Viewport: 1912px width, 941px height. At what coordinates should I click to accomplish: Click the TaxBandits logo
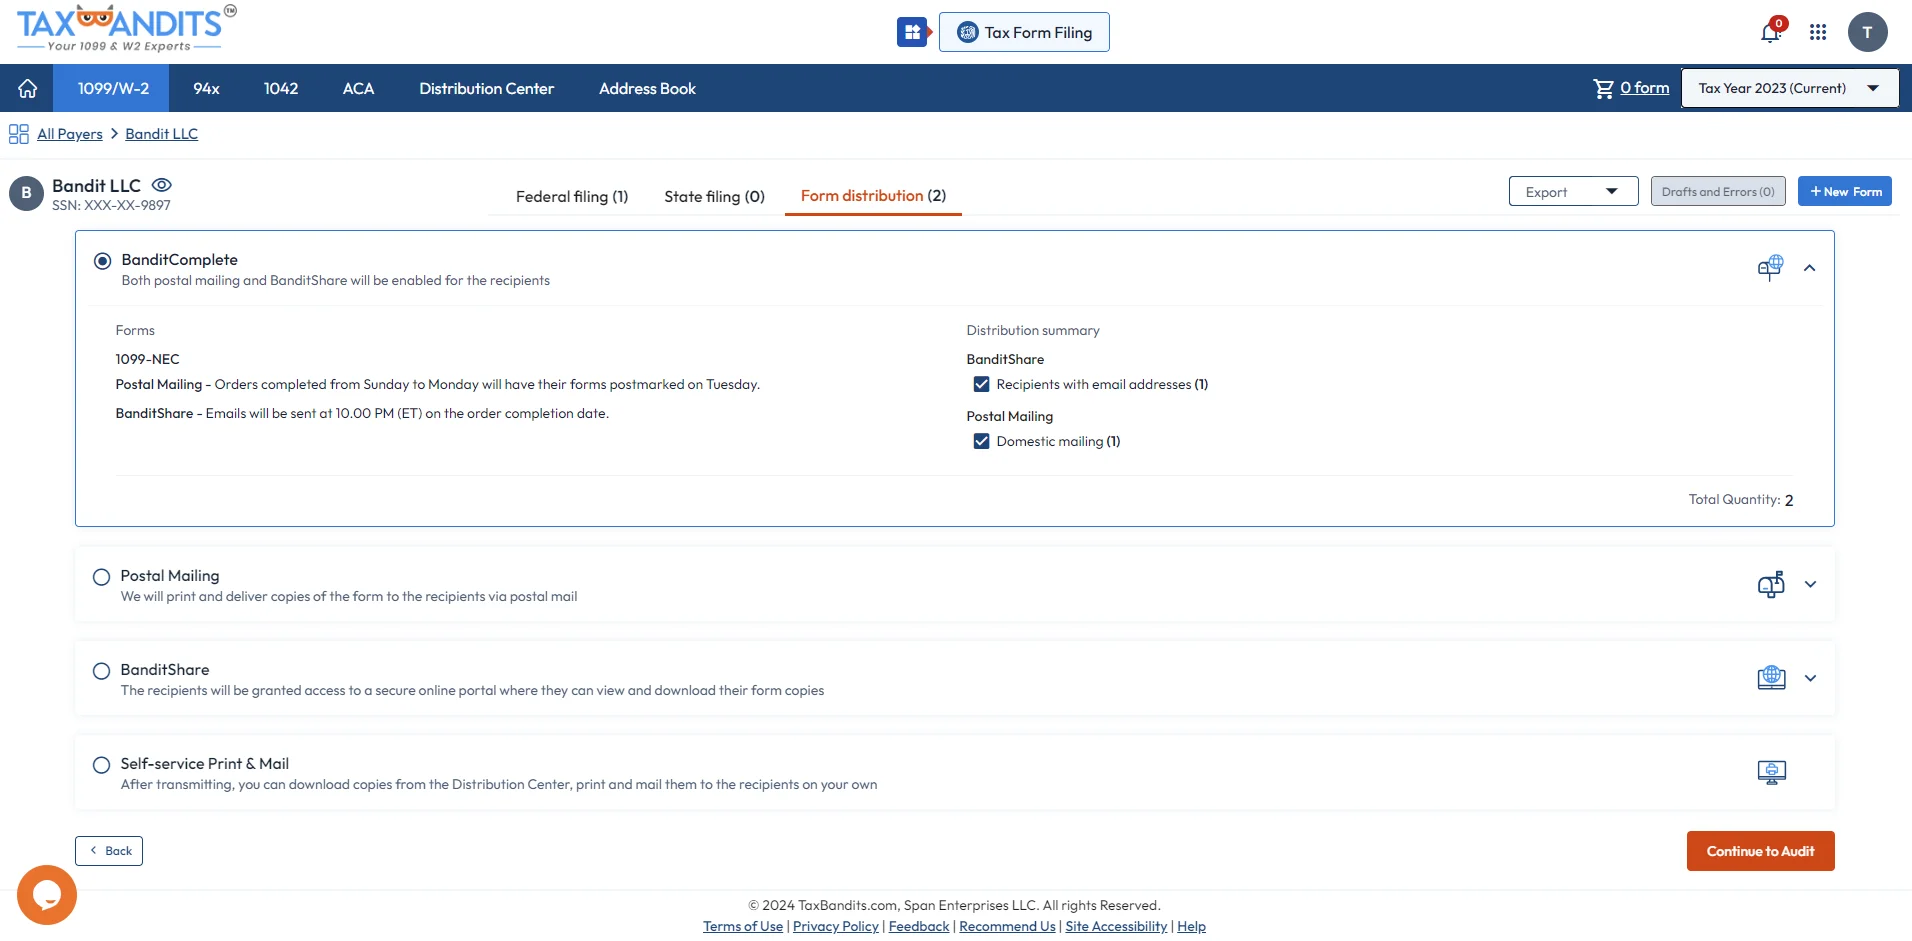[126, 28]
